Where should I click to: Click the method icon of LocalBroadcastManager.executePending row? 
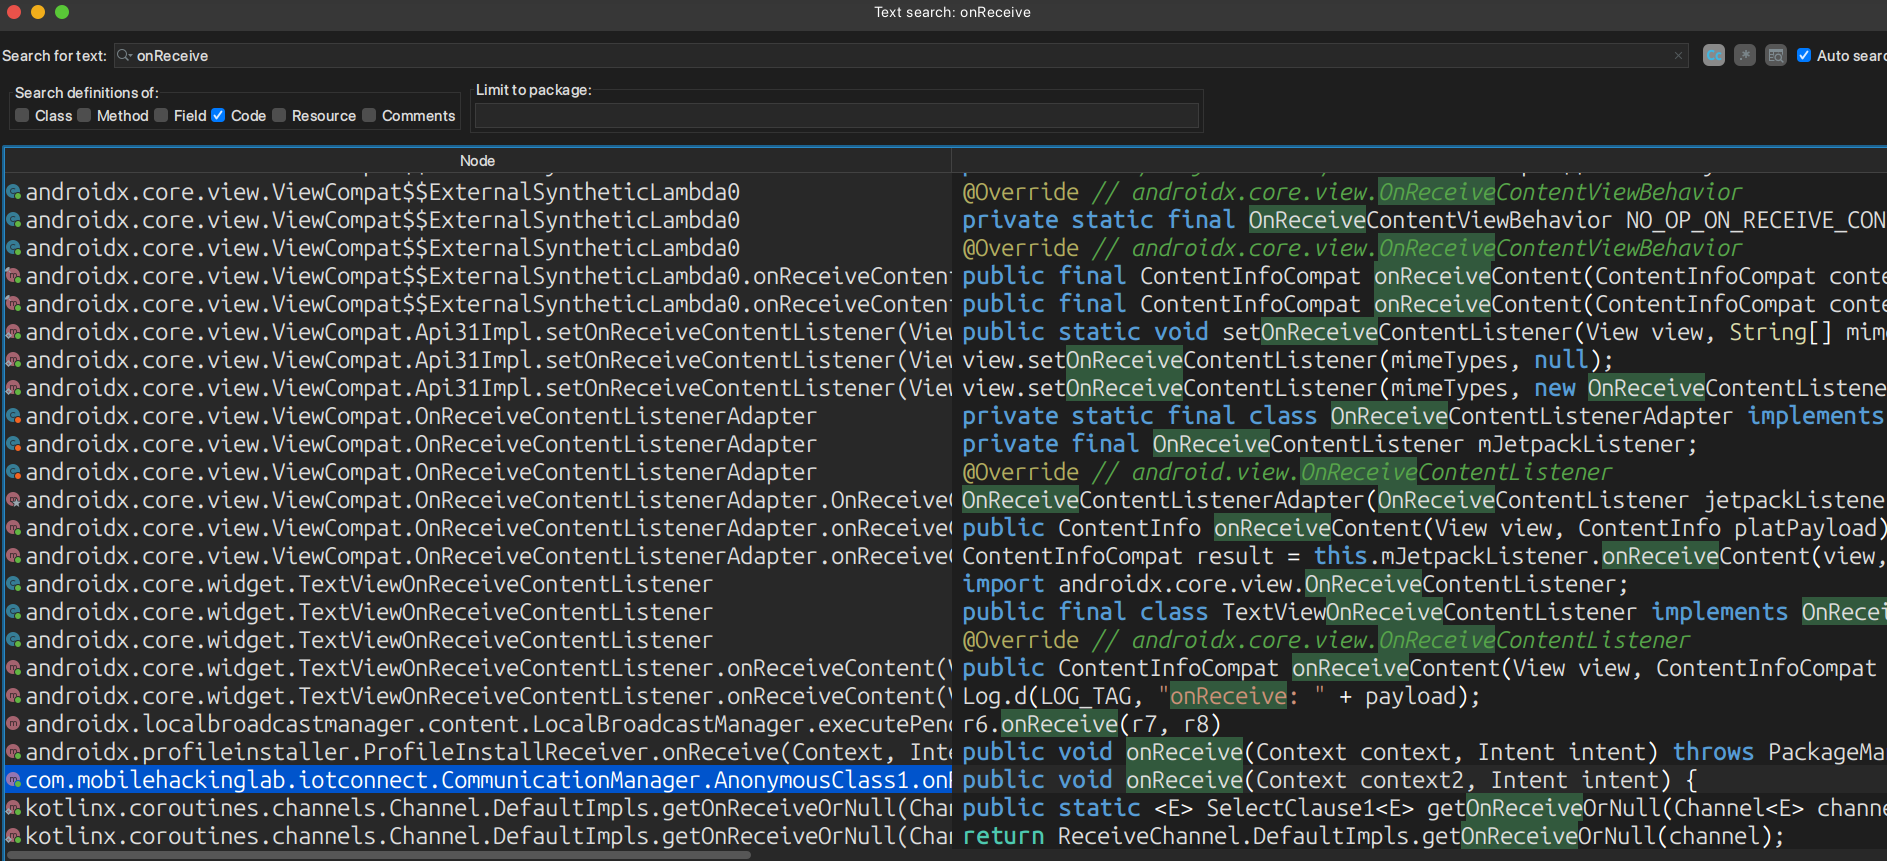click(14, 724)
